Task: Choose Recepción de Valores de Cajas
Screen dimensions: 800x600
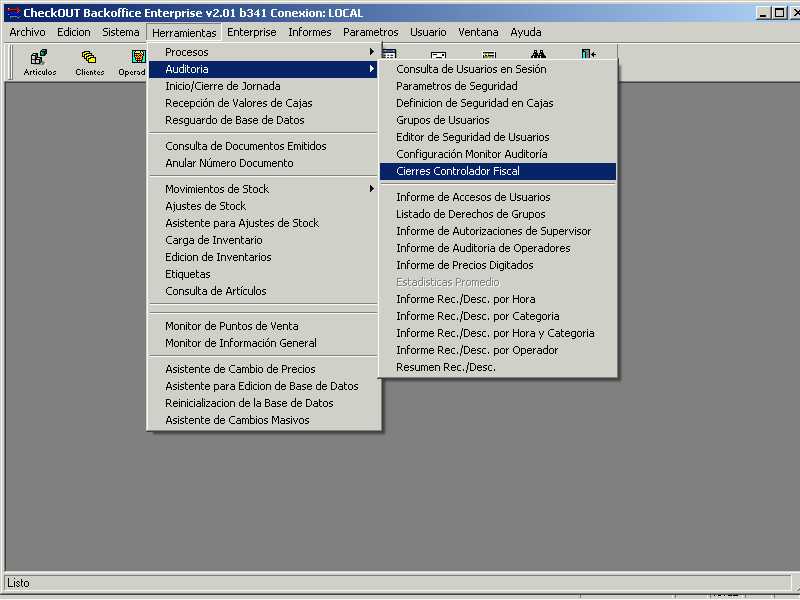Action: coord(263,103)
